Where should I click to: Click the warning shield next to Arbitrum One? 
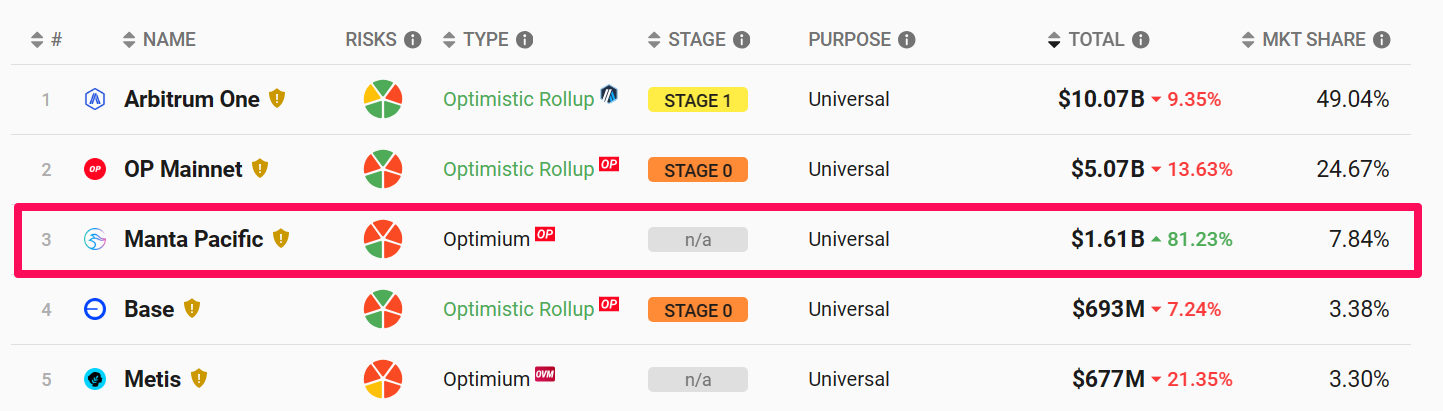pyautogui.click(x=277, y=99)
